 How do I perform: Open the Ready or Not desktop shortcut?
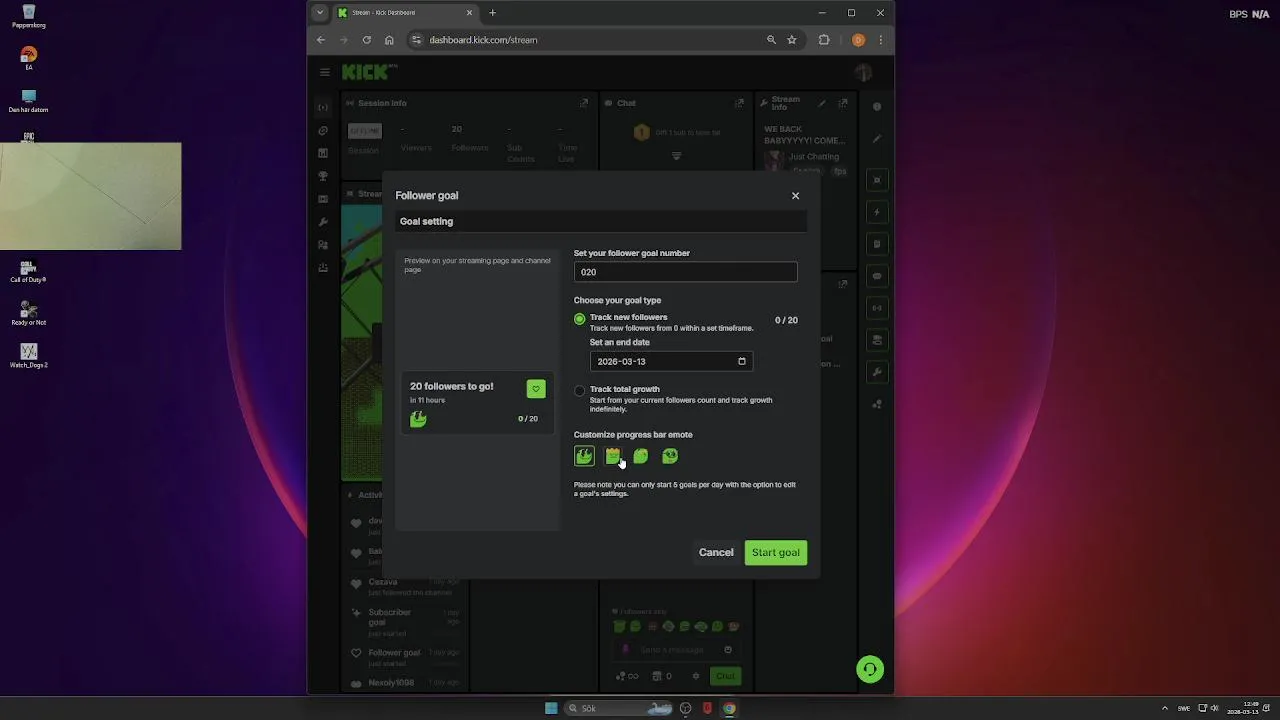coord(28,313)
